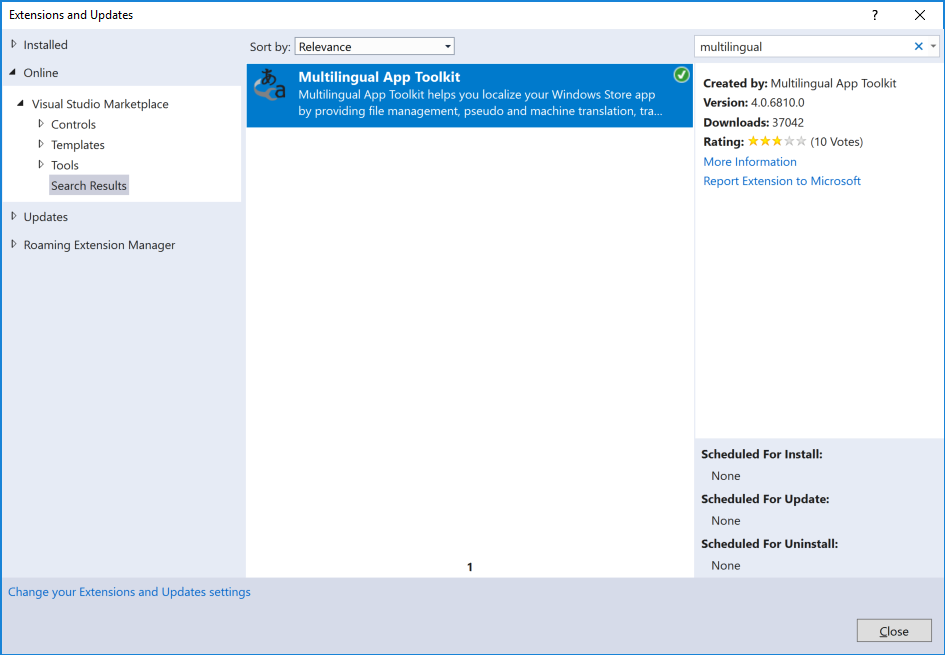Screen dimensions: 945x655
Task: Click the green installed checkmark icon
Action: pos(681,75)
